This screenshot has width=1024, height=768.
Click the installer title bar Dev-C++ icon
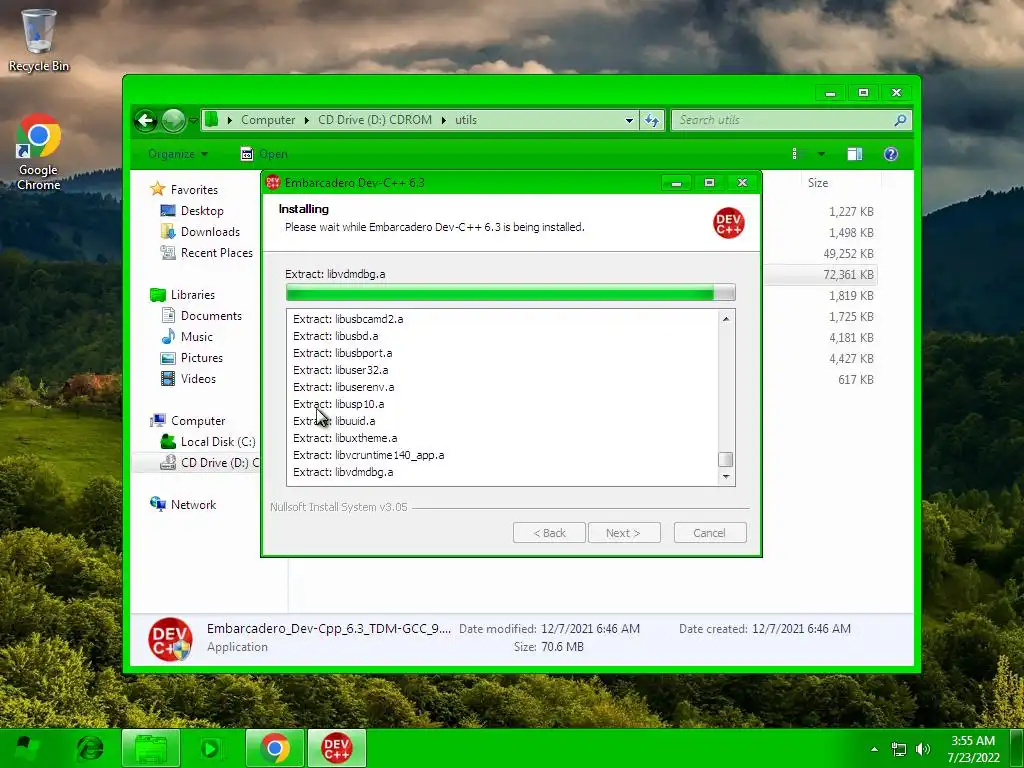273,183
